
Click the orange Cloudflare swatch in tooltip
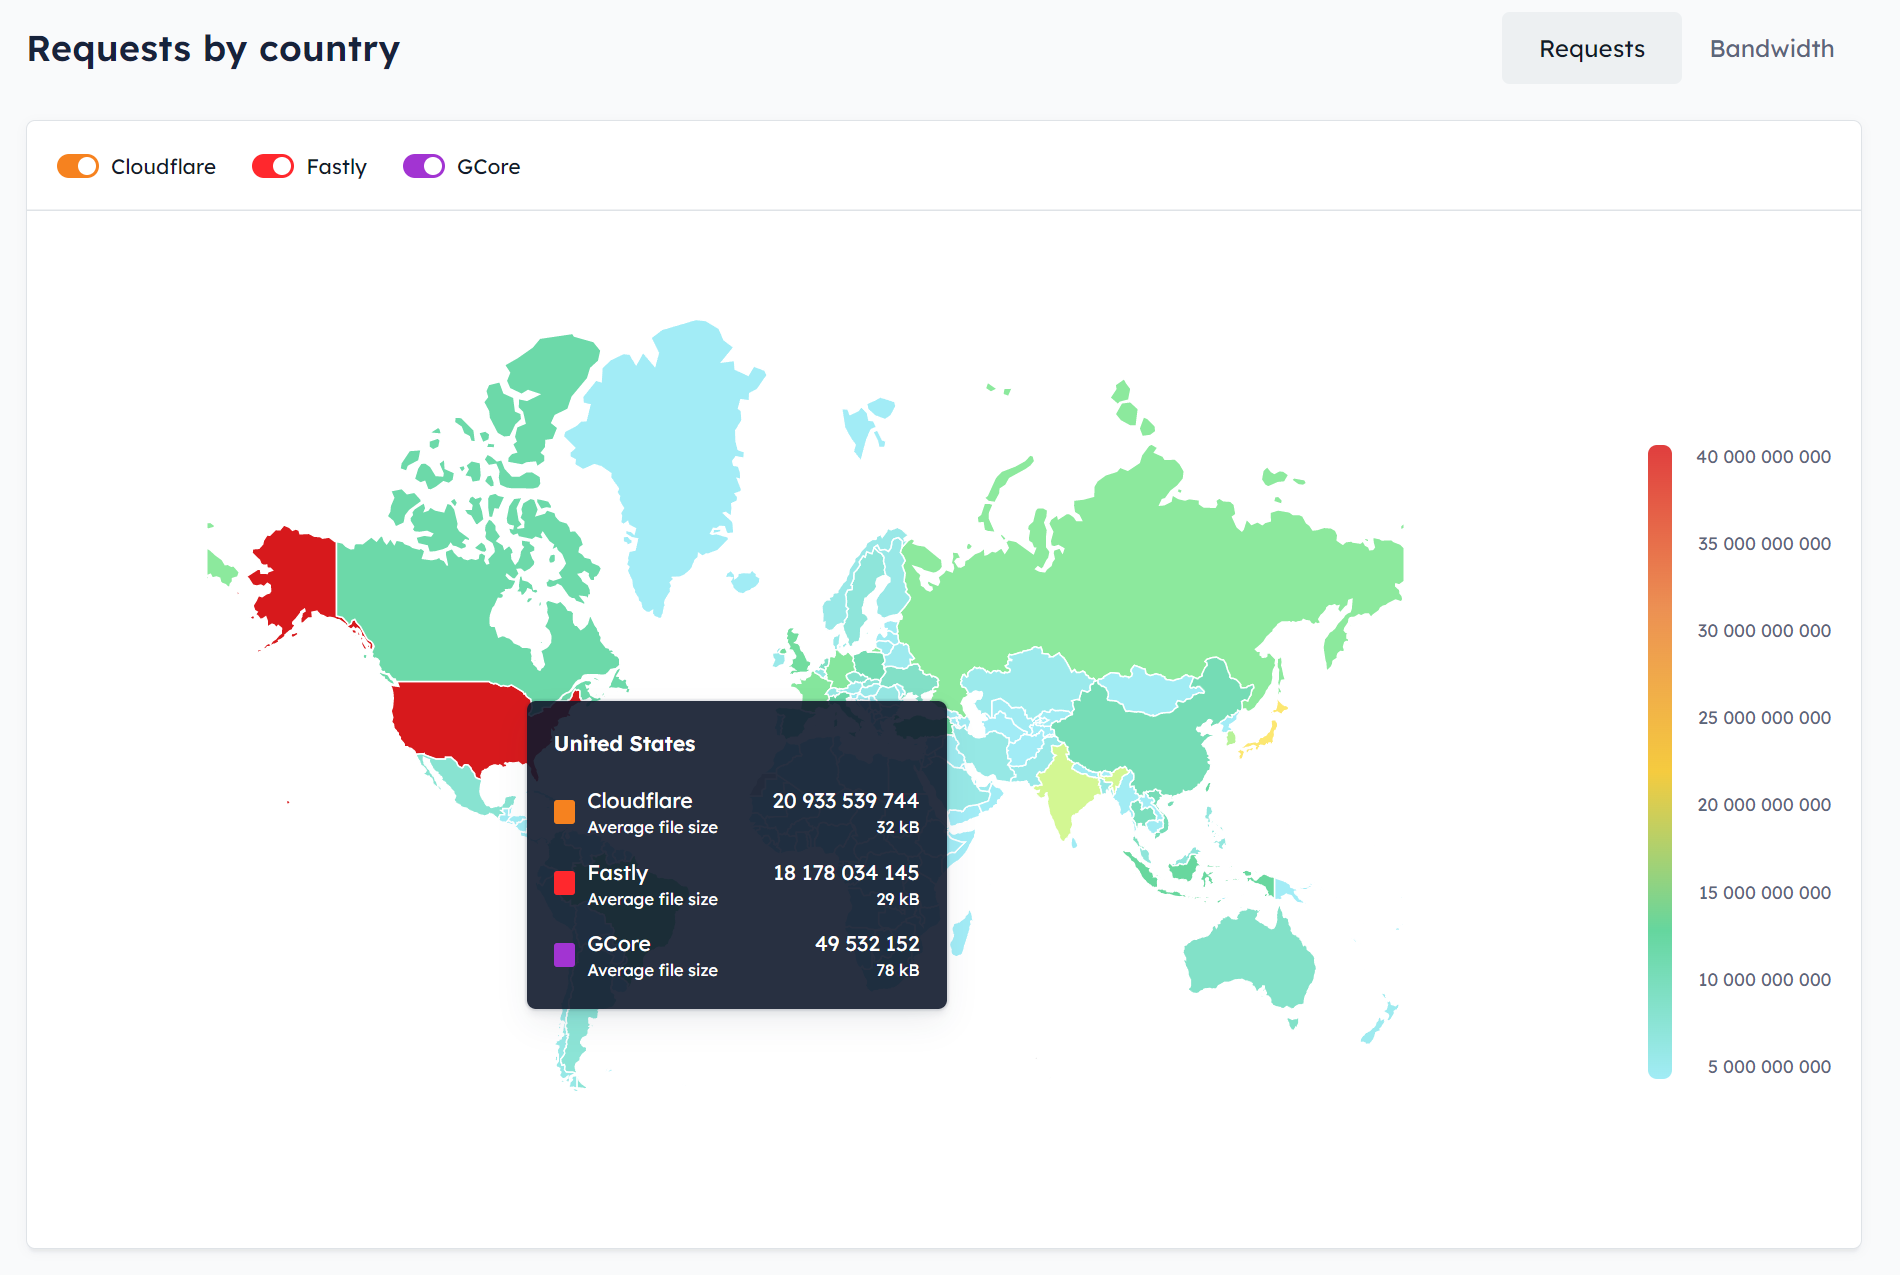pos(564,812)
